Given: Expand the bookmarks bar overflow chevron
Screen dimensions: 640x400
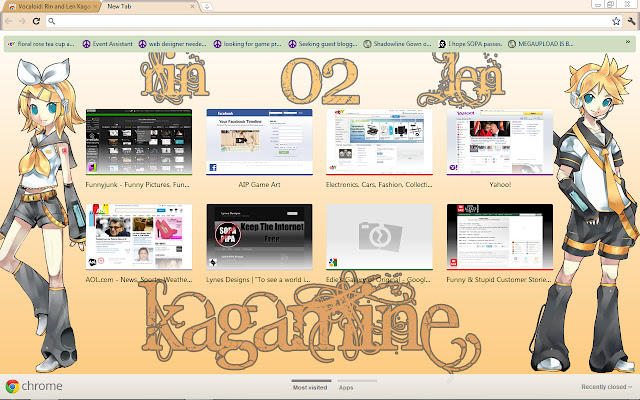Looking at the screenshot, I should (x=628, y=42).
